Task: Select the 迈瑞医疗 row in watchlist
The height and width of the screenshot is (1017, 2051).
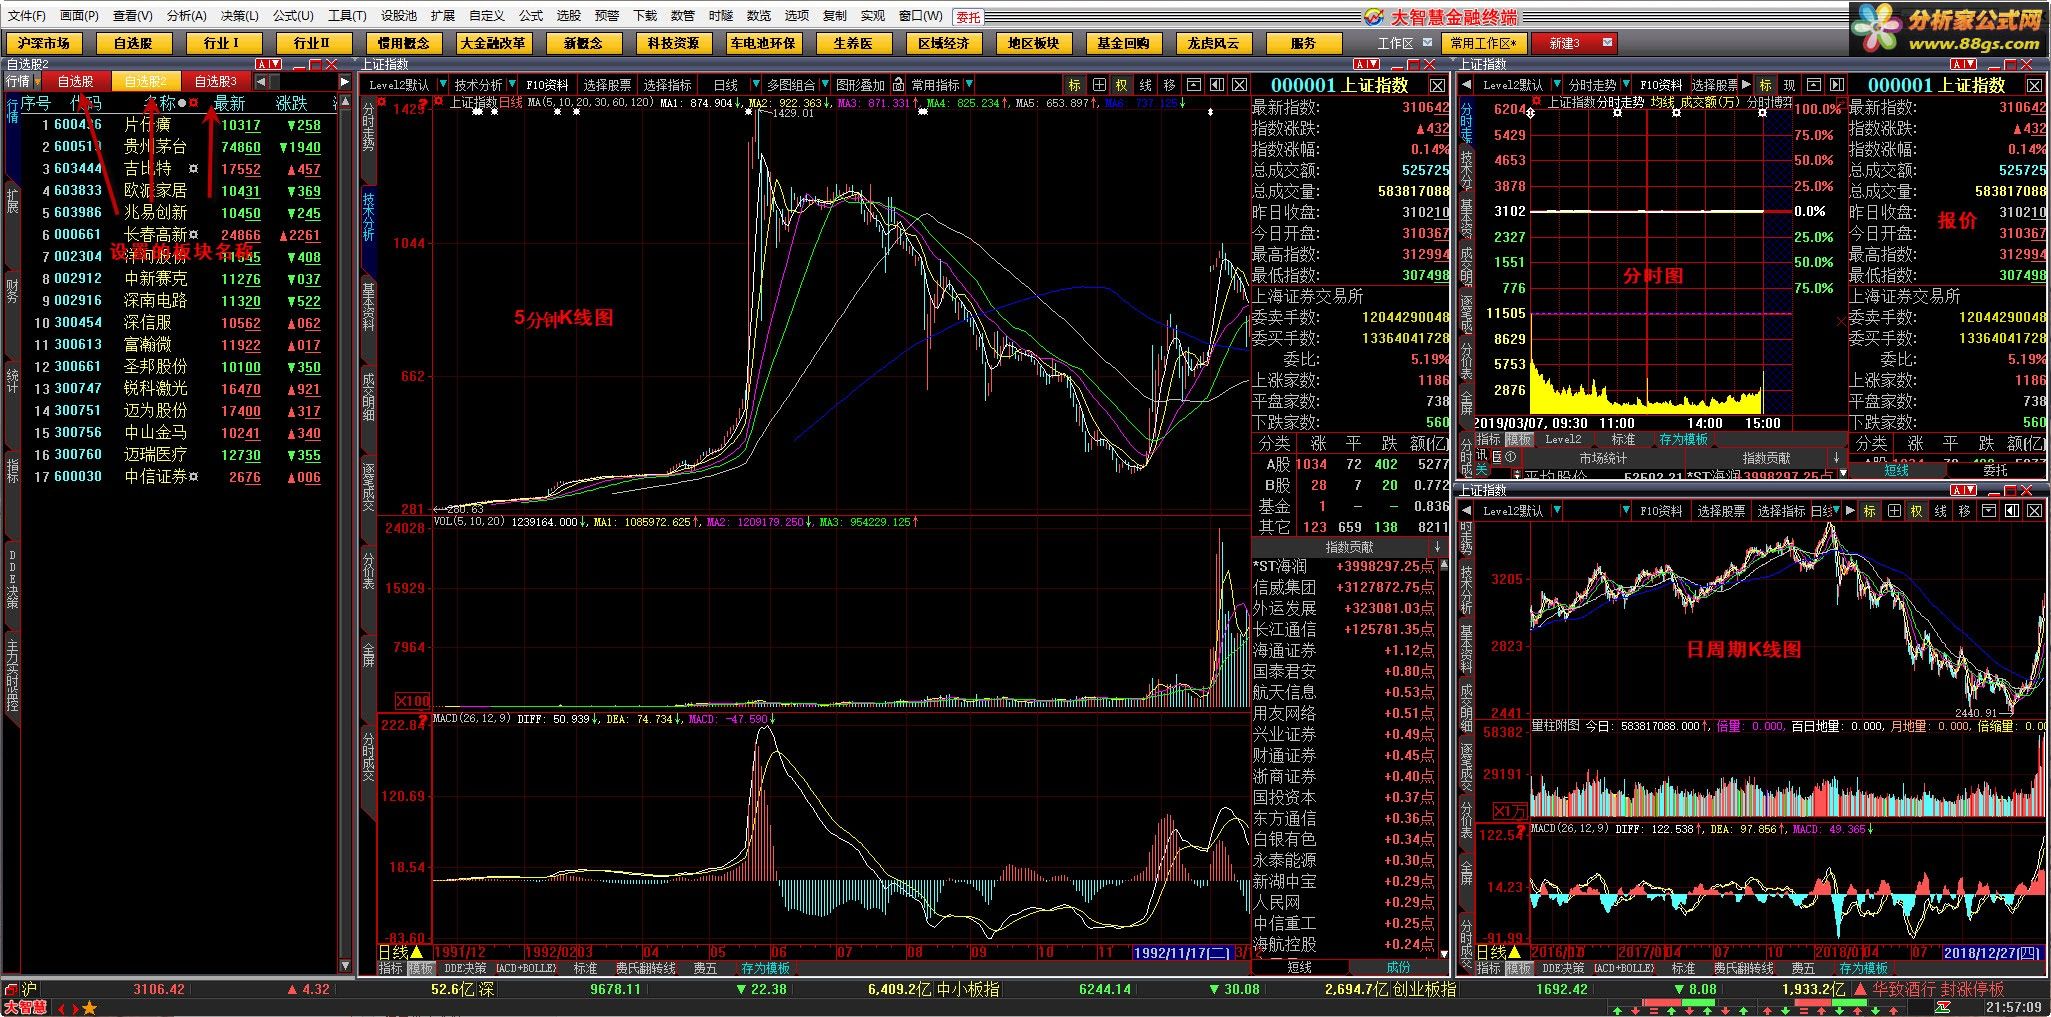Action: (180, 455)
